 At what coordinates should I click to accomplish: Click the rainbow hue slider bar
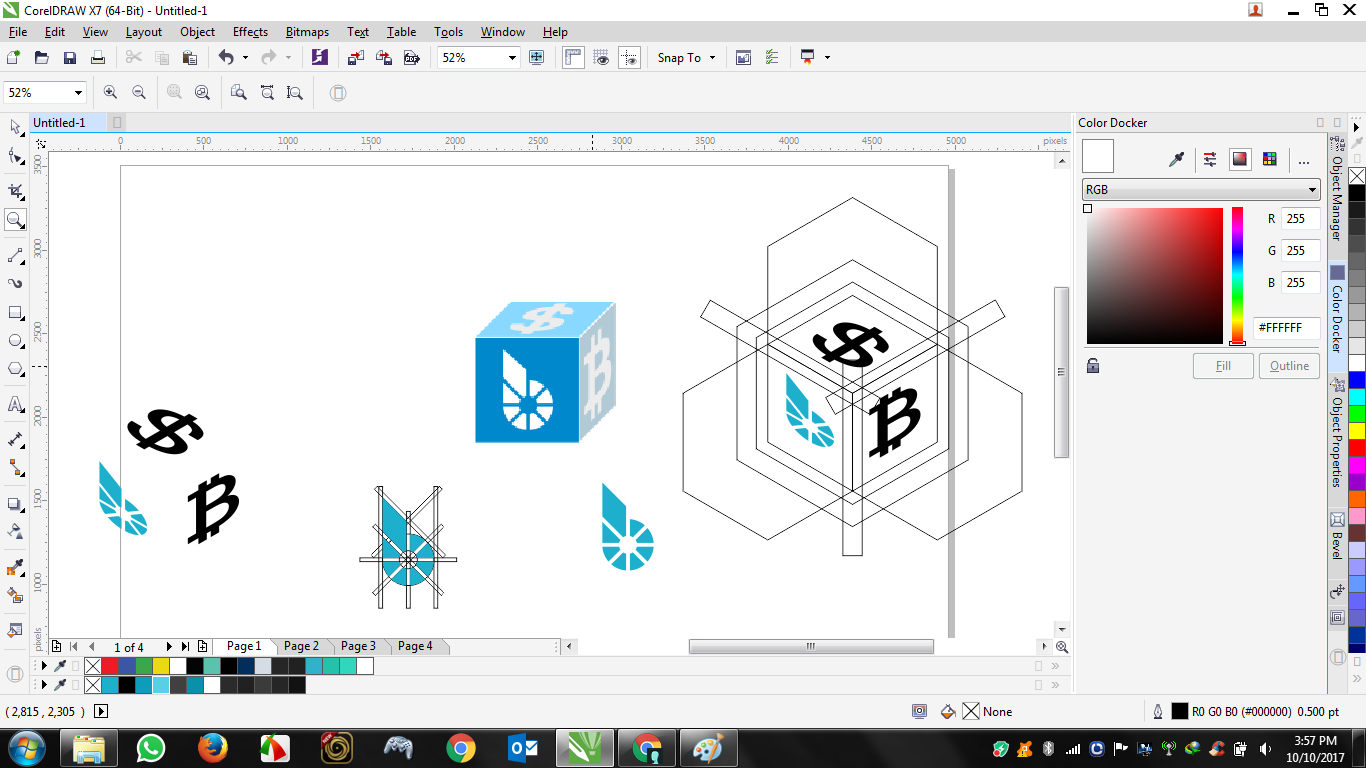point(1237,276)
